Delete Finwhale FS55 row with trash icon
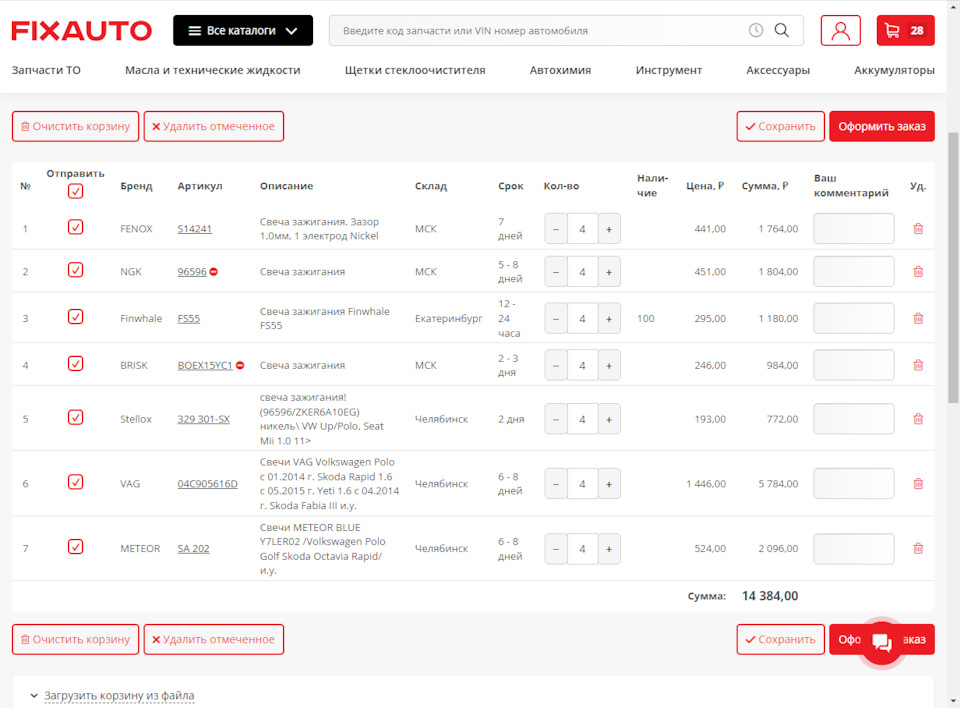 (918, 318)
